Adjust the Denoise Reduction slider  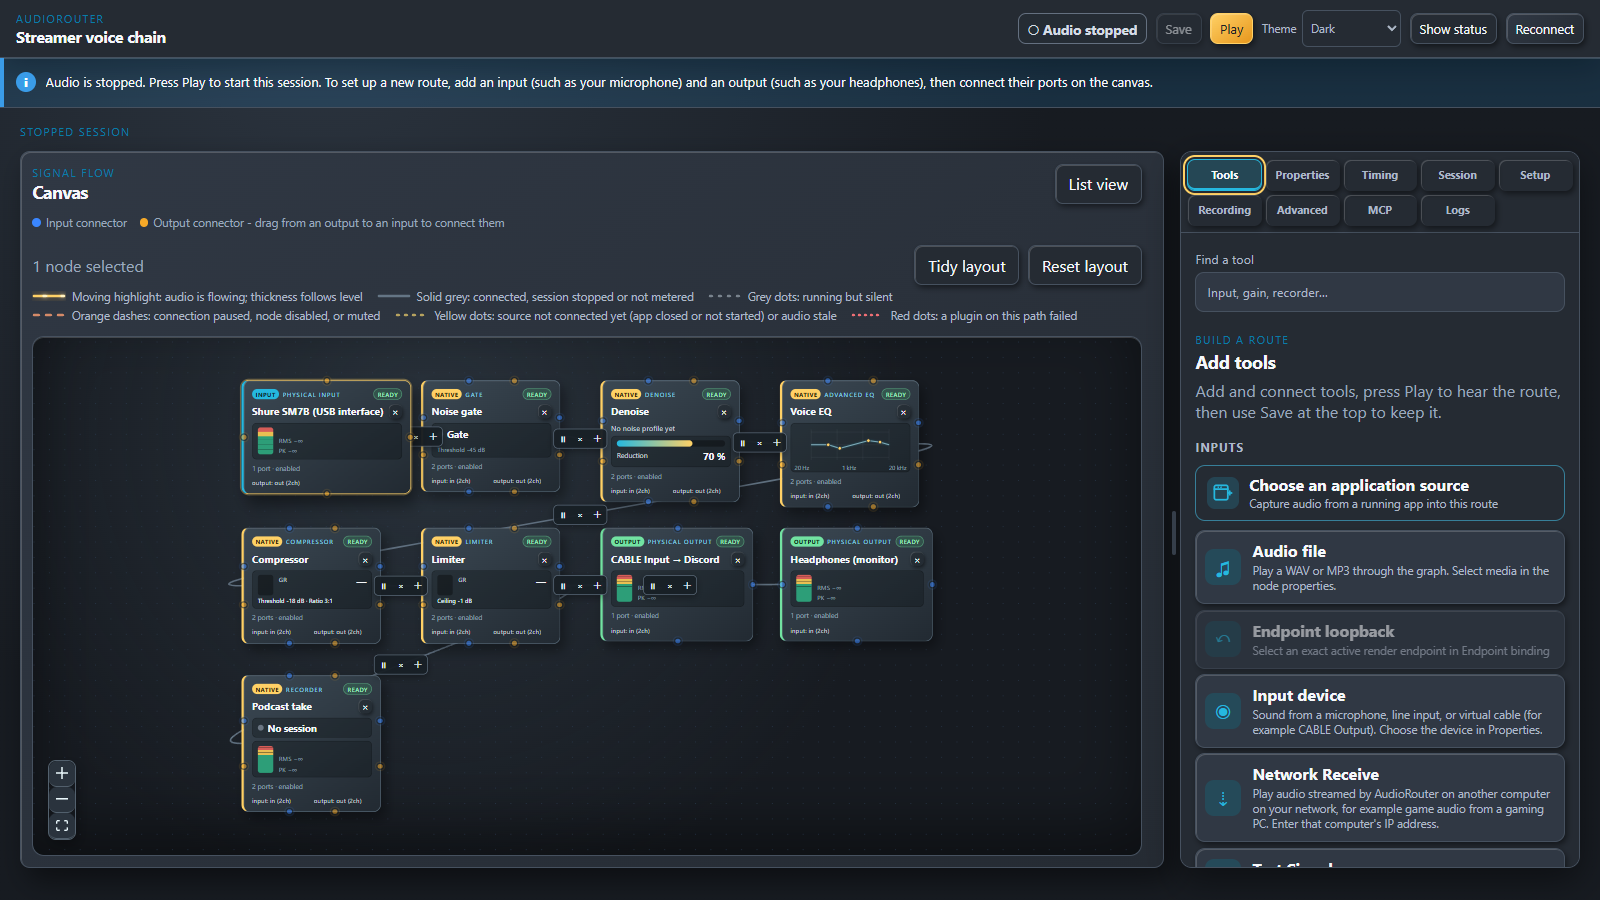click(x=669, y=443)
